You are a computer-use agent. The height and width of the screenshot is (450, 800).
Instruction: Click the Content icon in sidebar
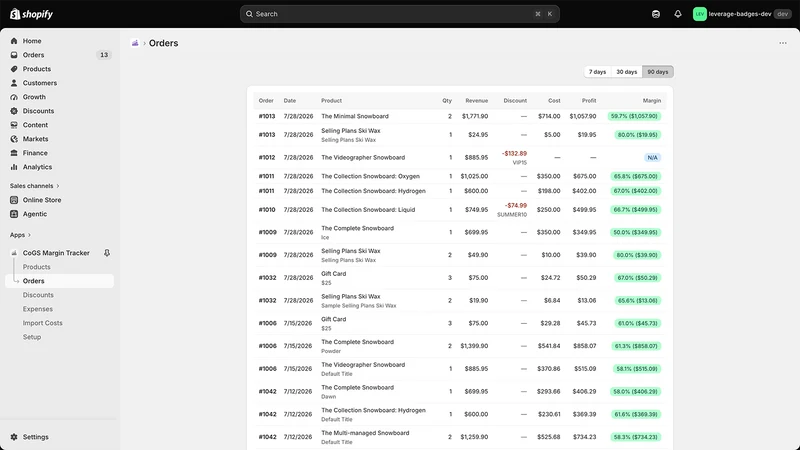coord(14,125)
